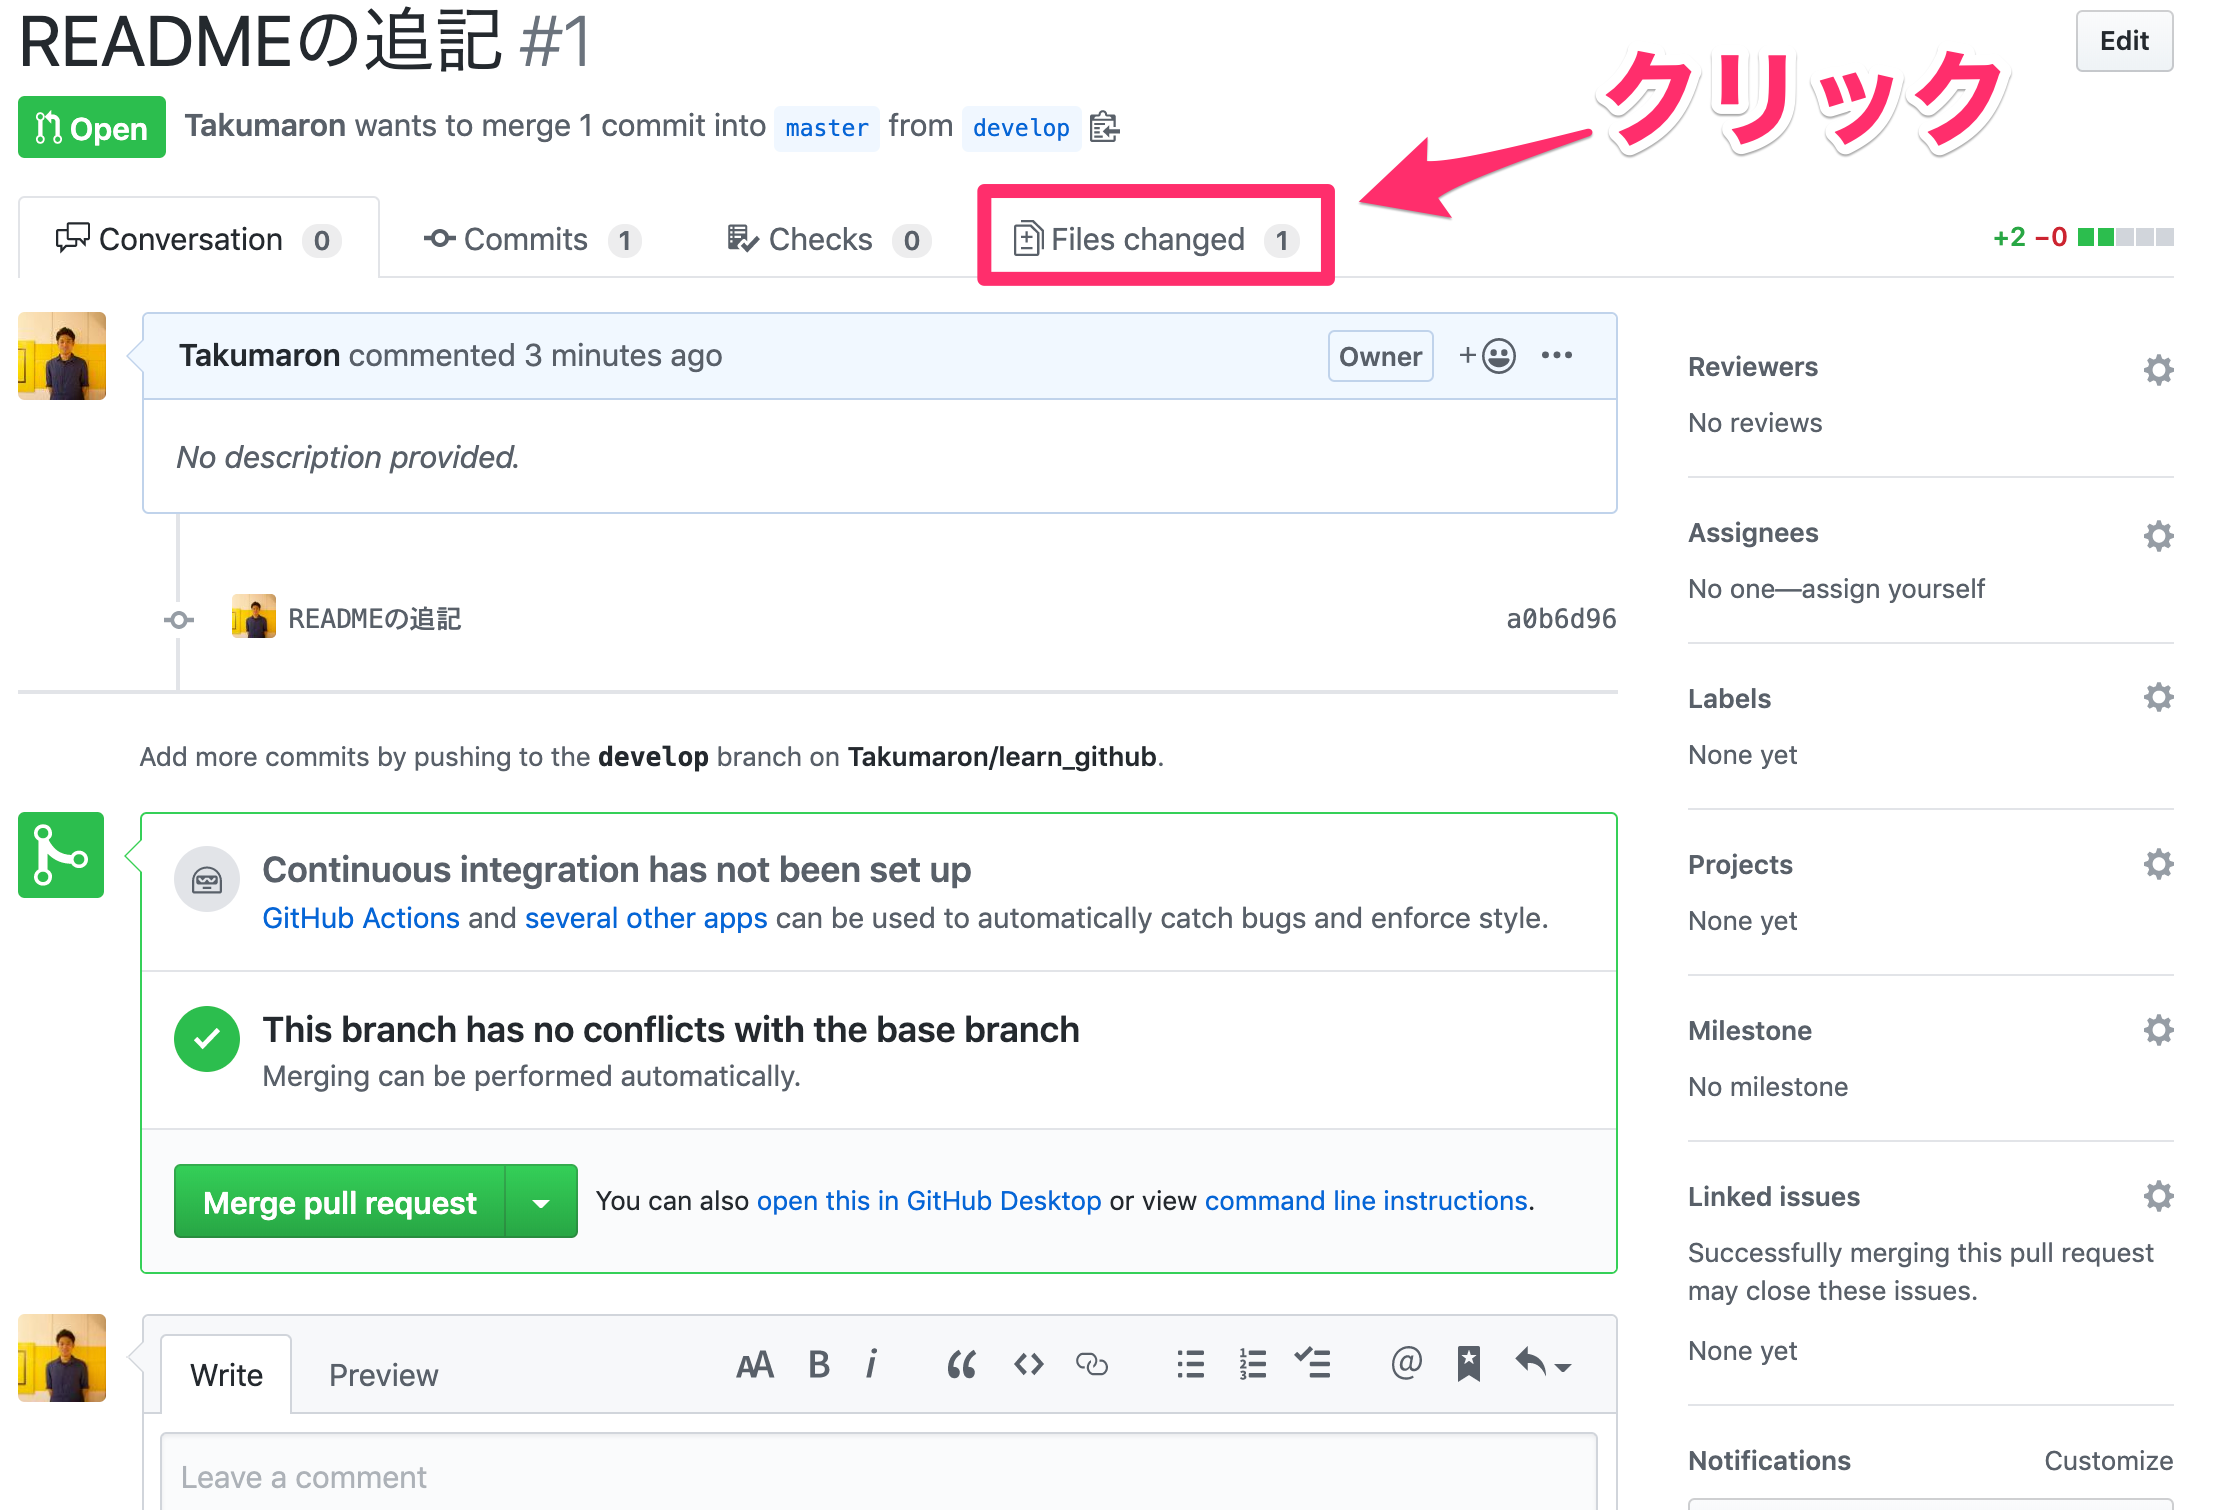The height and width of the screenshot is (1510, 2216).
Task: Click Takumaron avatar beside the first comment
Action: pos(62,356)
